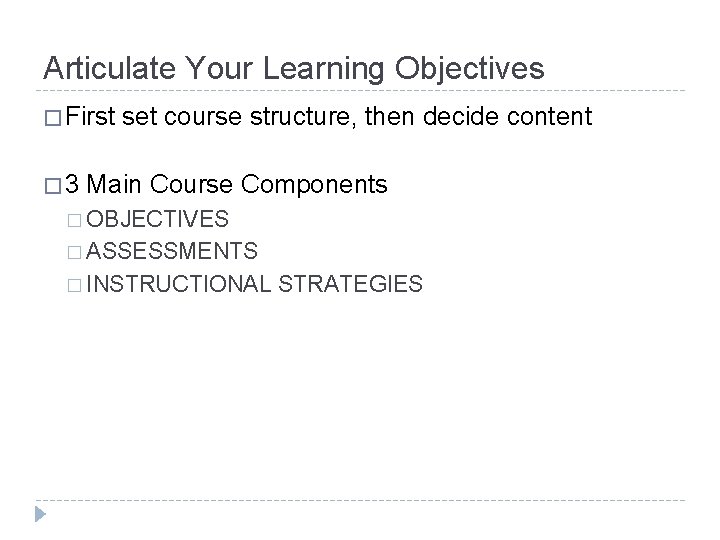The image size is (720, 540).
Task: Click the word "Components" in the second bullet
Action: coord(314,185)
